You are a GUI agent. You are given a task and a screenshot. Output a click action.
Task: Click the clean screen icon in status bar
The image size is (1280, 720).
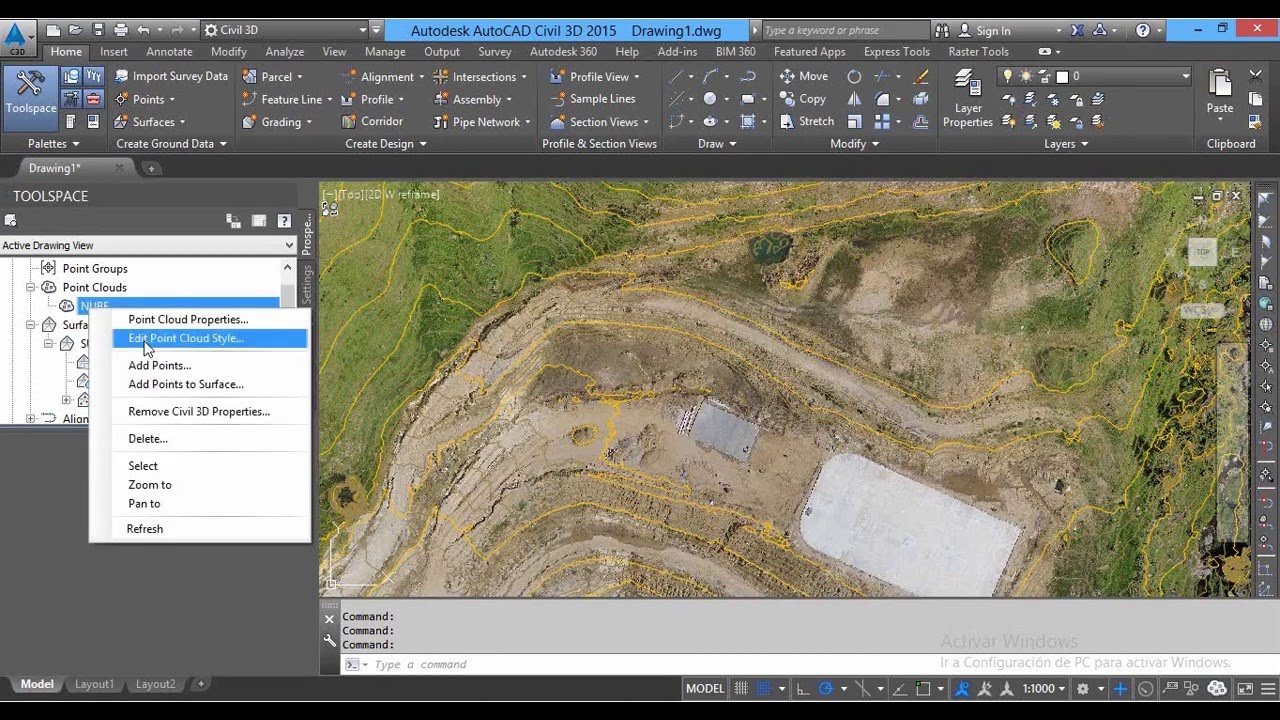(1245, 688)
